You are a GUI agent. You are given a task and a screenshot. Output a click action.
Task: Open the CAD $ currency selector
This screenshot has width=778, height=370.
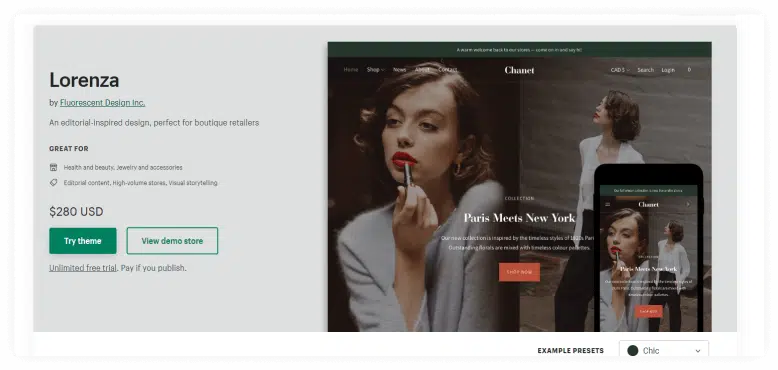pos(620,70)
